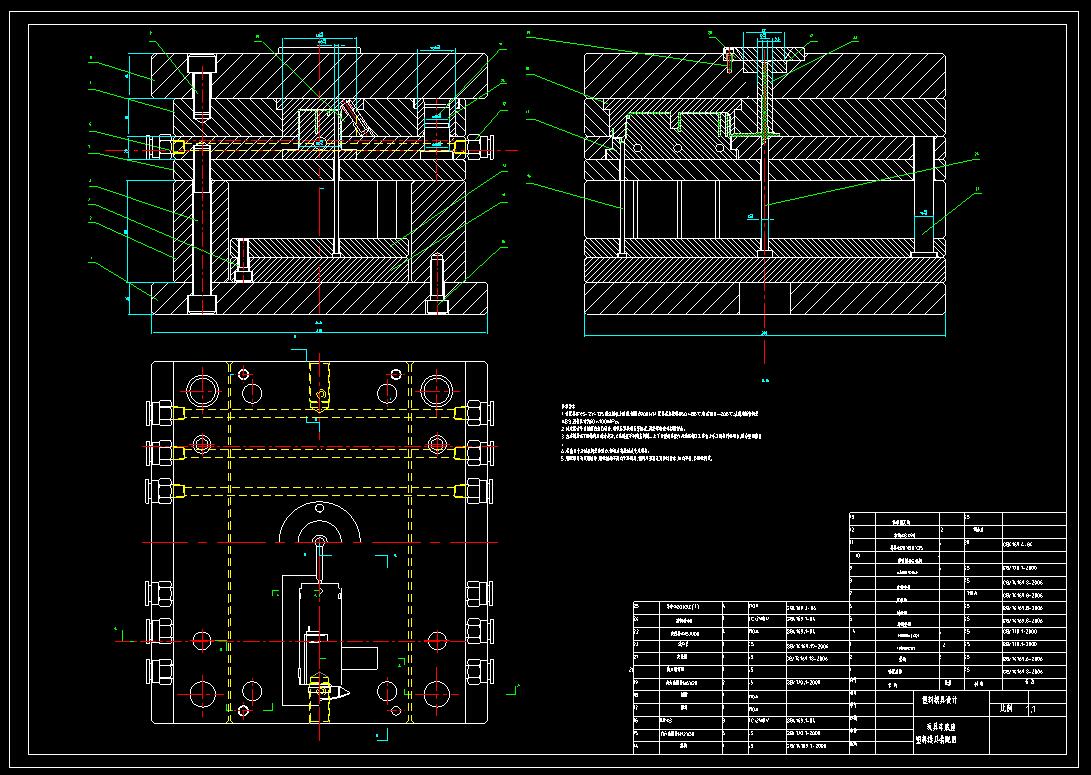Select a hex bolt symbol on the left sectional view
1091x775 pixels.
[201, 62]
